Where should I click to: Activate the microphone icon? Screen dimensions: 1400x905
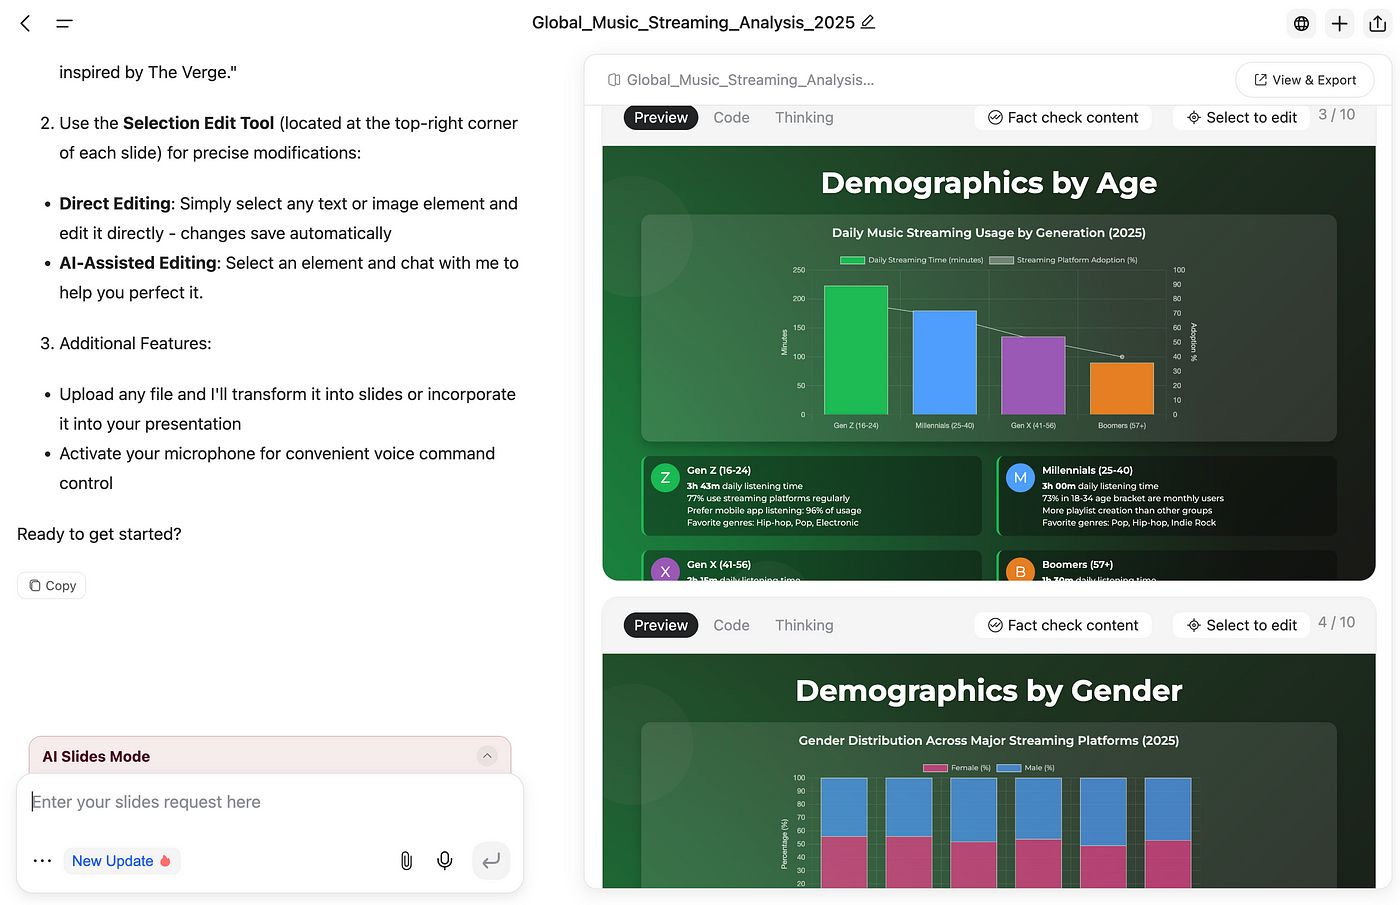[445, 861]
